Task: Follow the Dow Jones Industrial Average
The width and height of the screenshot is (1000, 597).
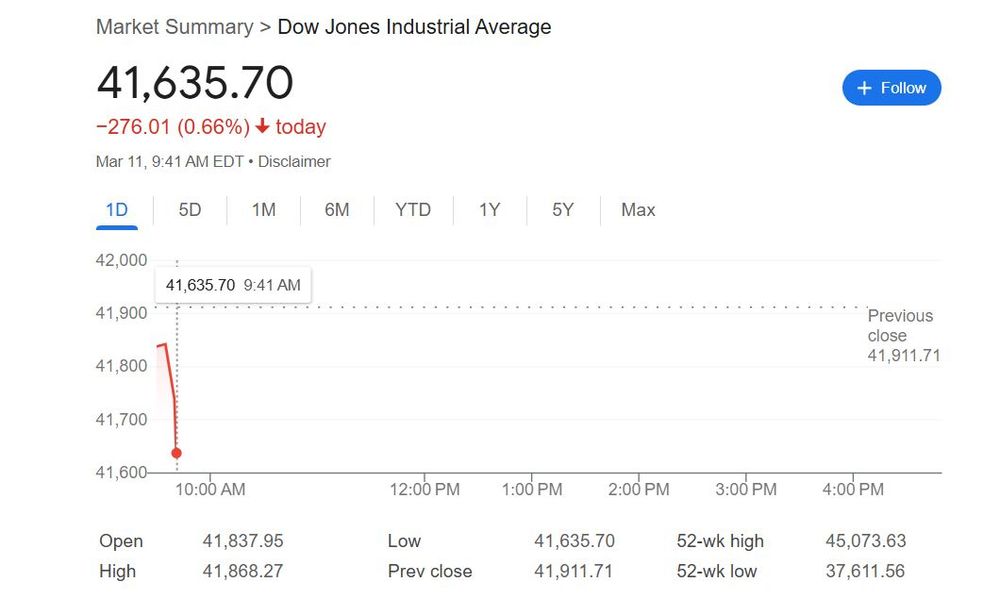Action: tap(892, 88)
